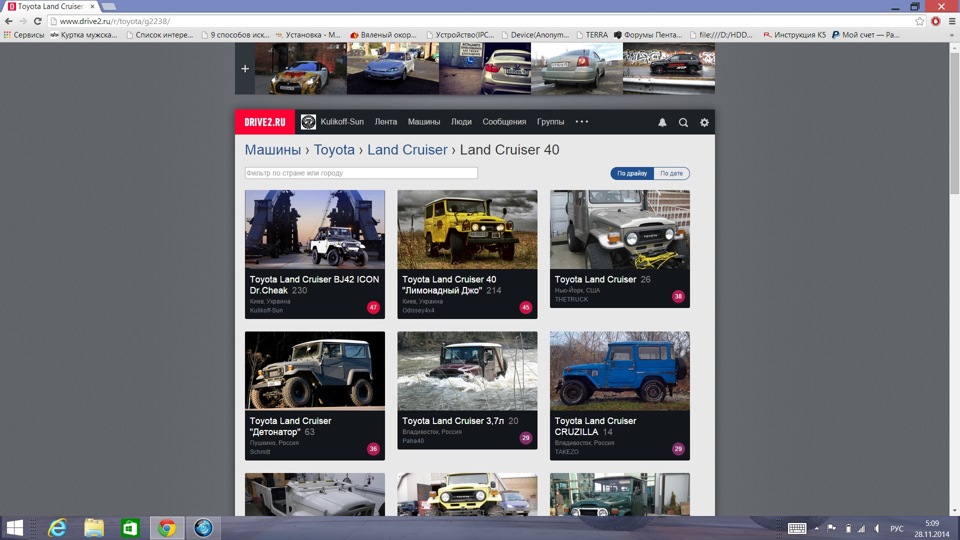Go to Land Cruiser breadcrumb link
Screen dimensions: 960x540
coord(407,150)
